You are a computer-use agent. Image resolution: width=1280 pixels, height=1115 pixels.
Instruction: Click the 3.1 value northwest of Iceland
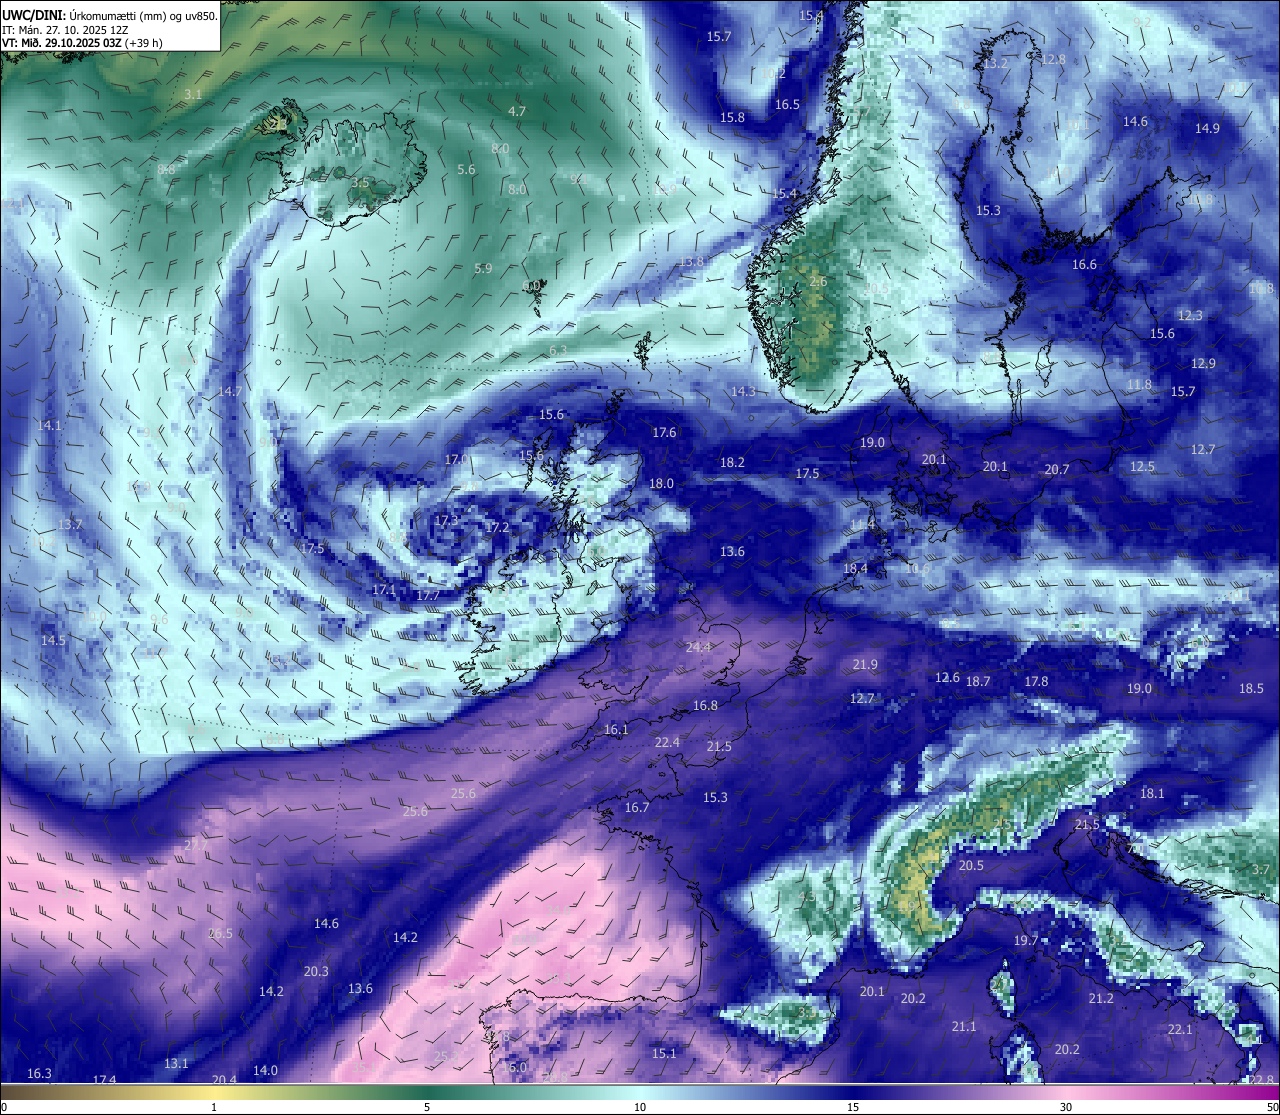pyautogui.click(x=193, y=94)
